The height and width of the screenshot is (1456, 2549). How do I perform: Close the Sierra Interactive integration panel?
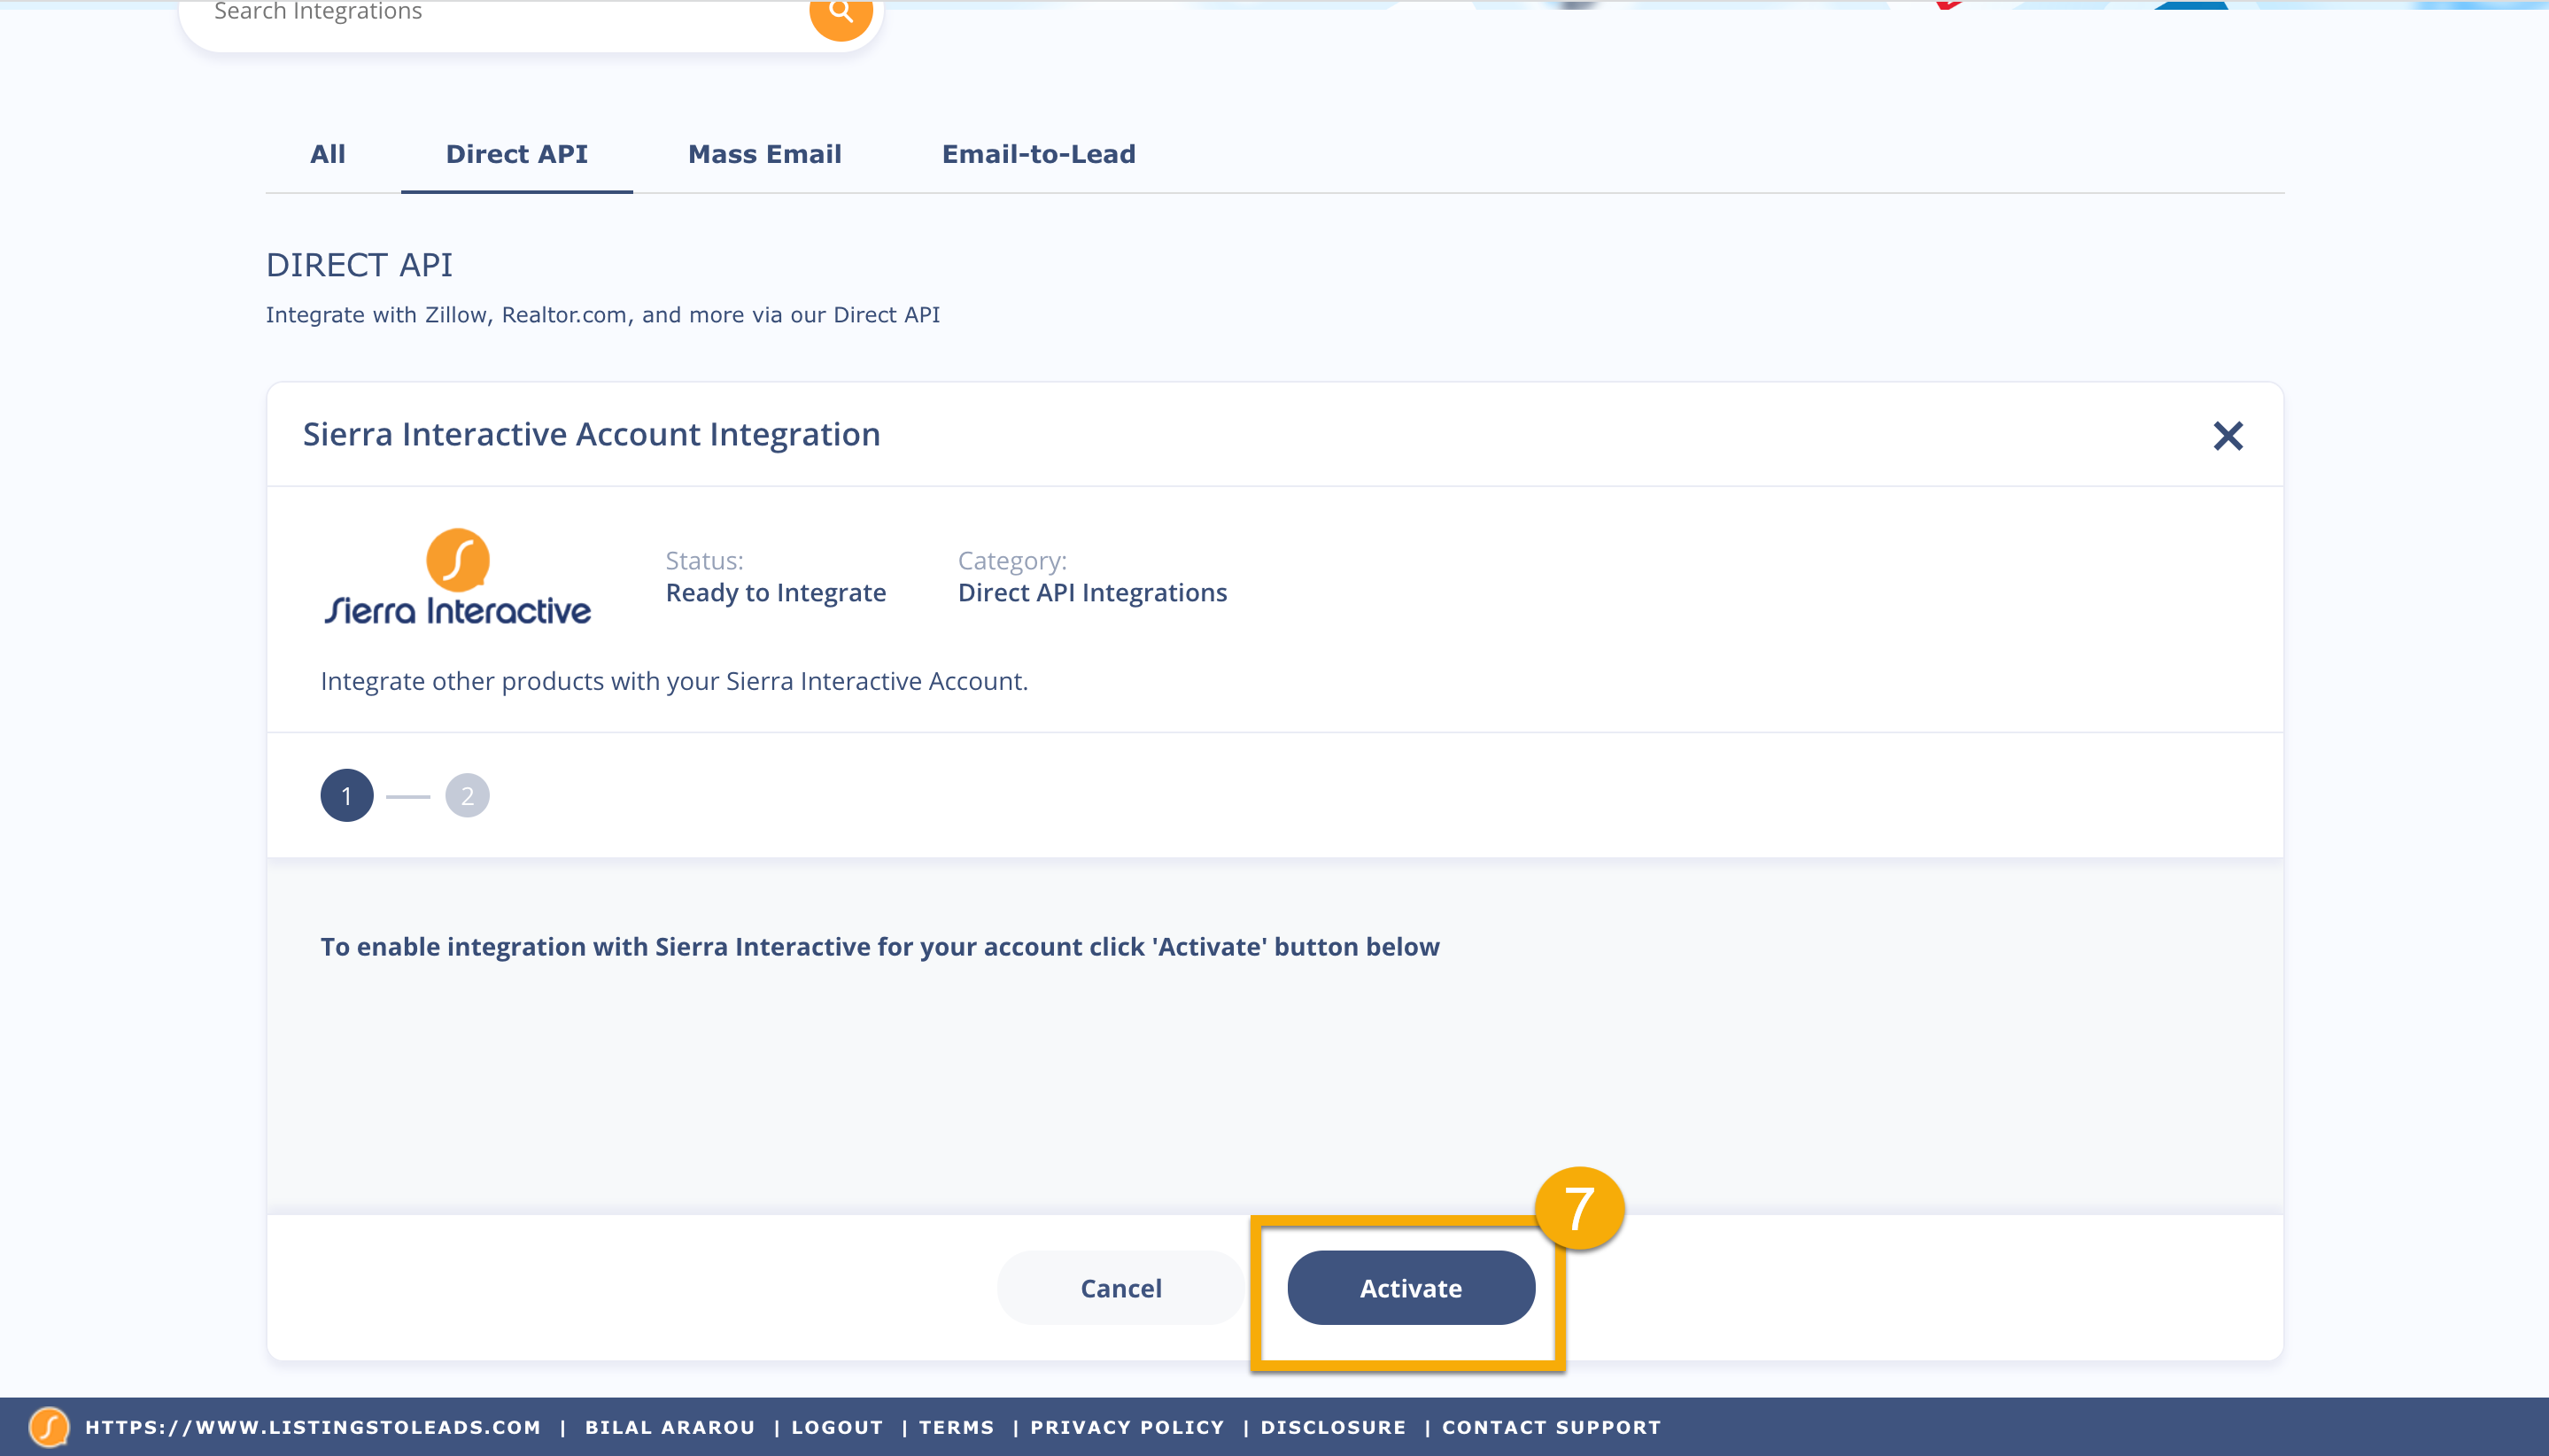(2227, 435)
